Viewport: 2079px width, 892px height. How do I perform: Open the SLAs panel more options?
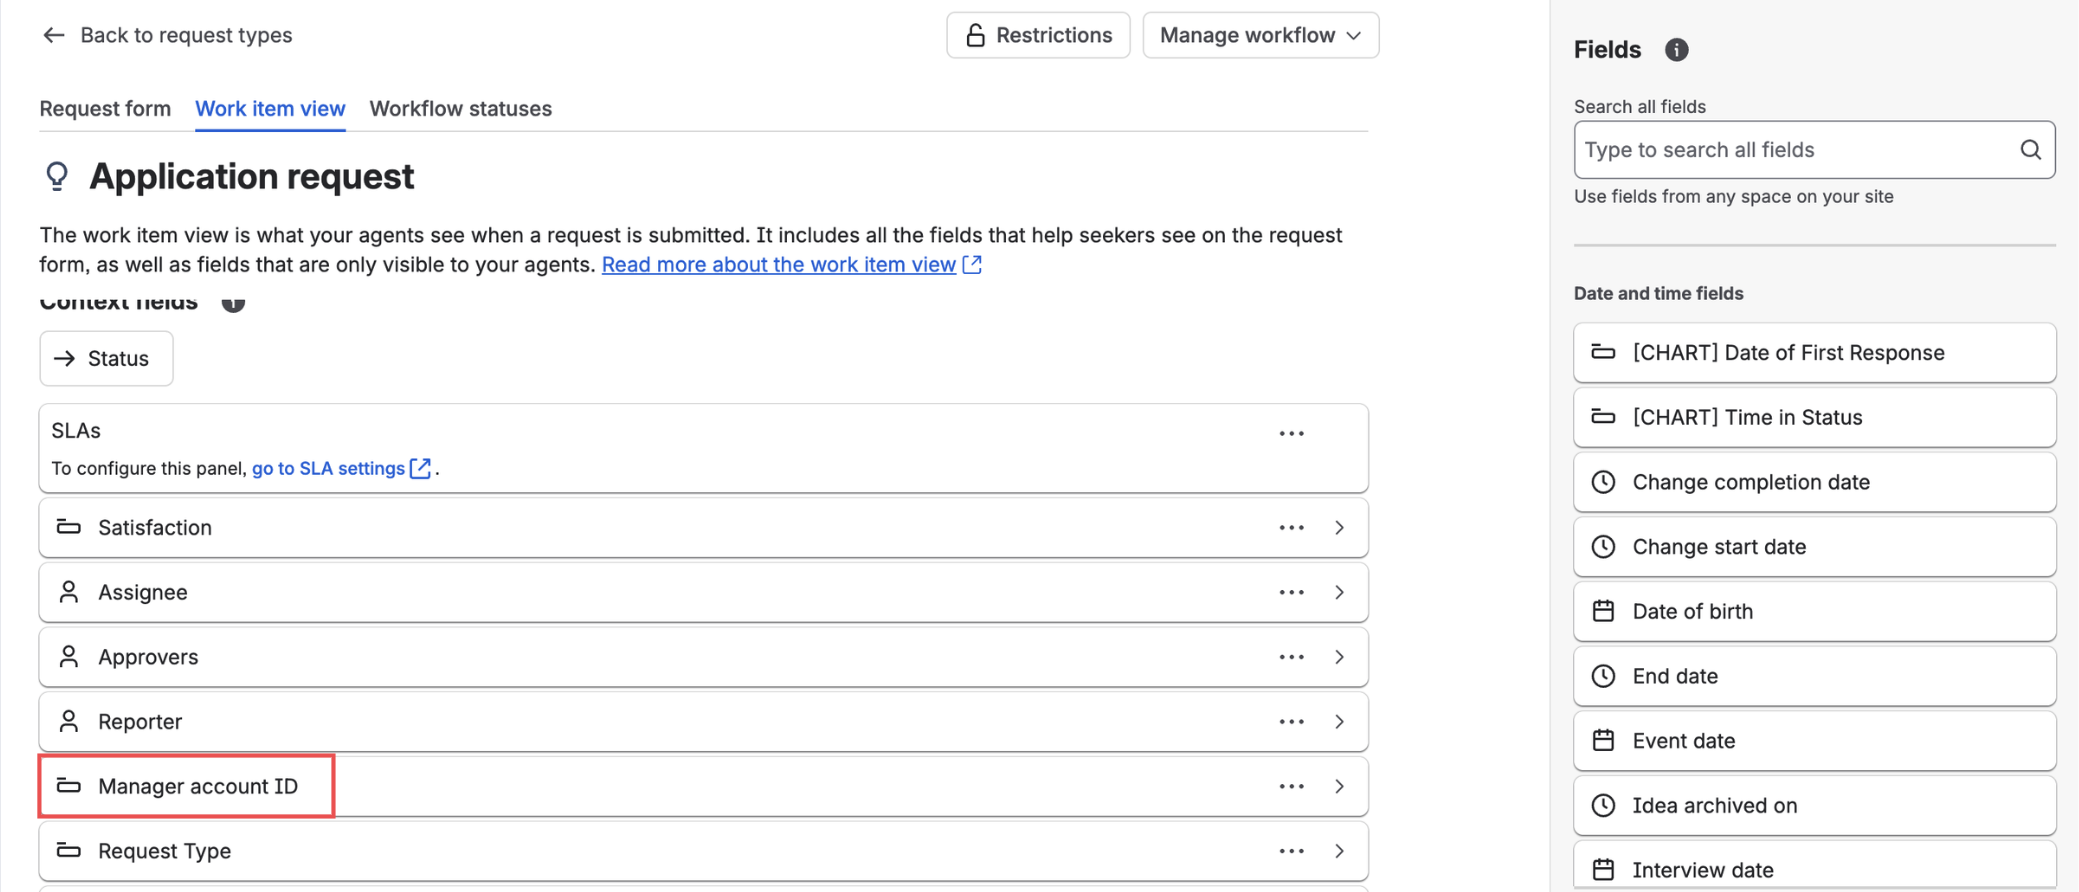[1291, 434]
